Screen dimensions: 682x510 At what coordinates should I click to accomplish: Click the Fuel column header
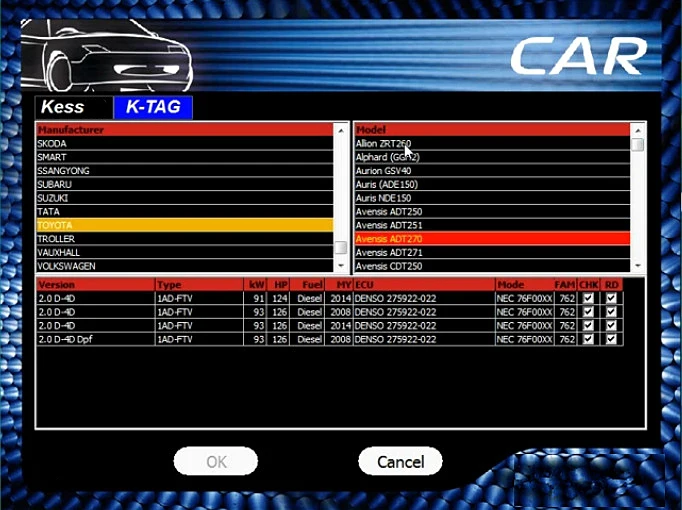(x=307, y=285)
